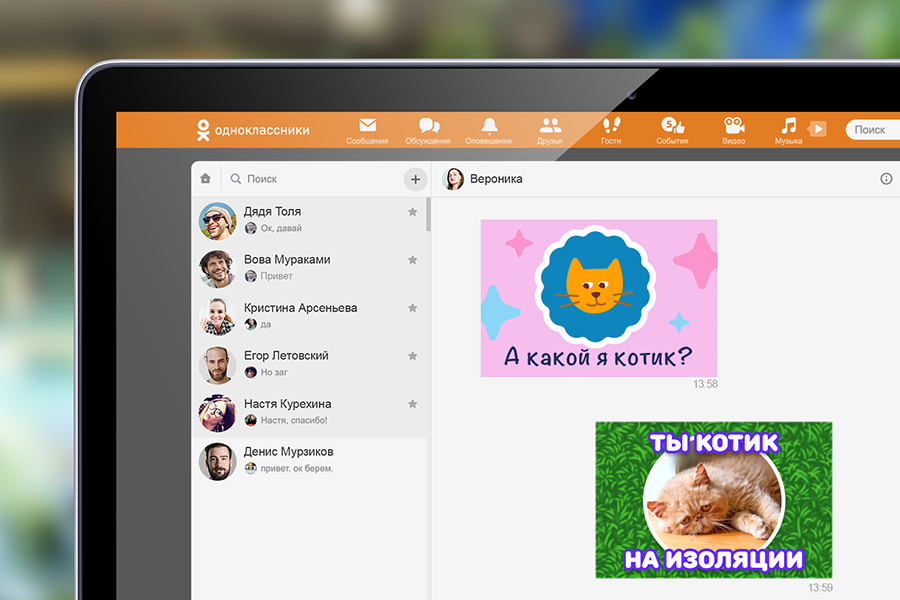
Task: Toggle favorite star for Дядя Толя
Action: coord(412,212)
